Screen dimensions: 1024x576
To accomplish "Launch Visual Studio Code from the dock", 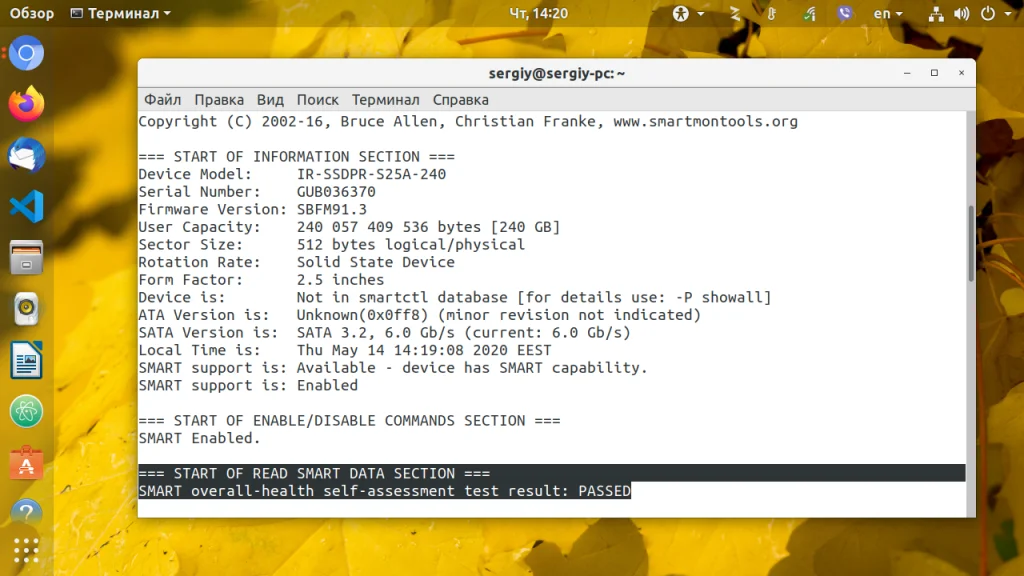I will [x=27, y=207].
